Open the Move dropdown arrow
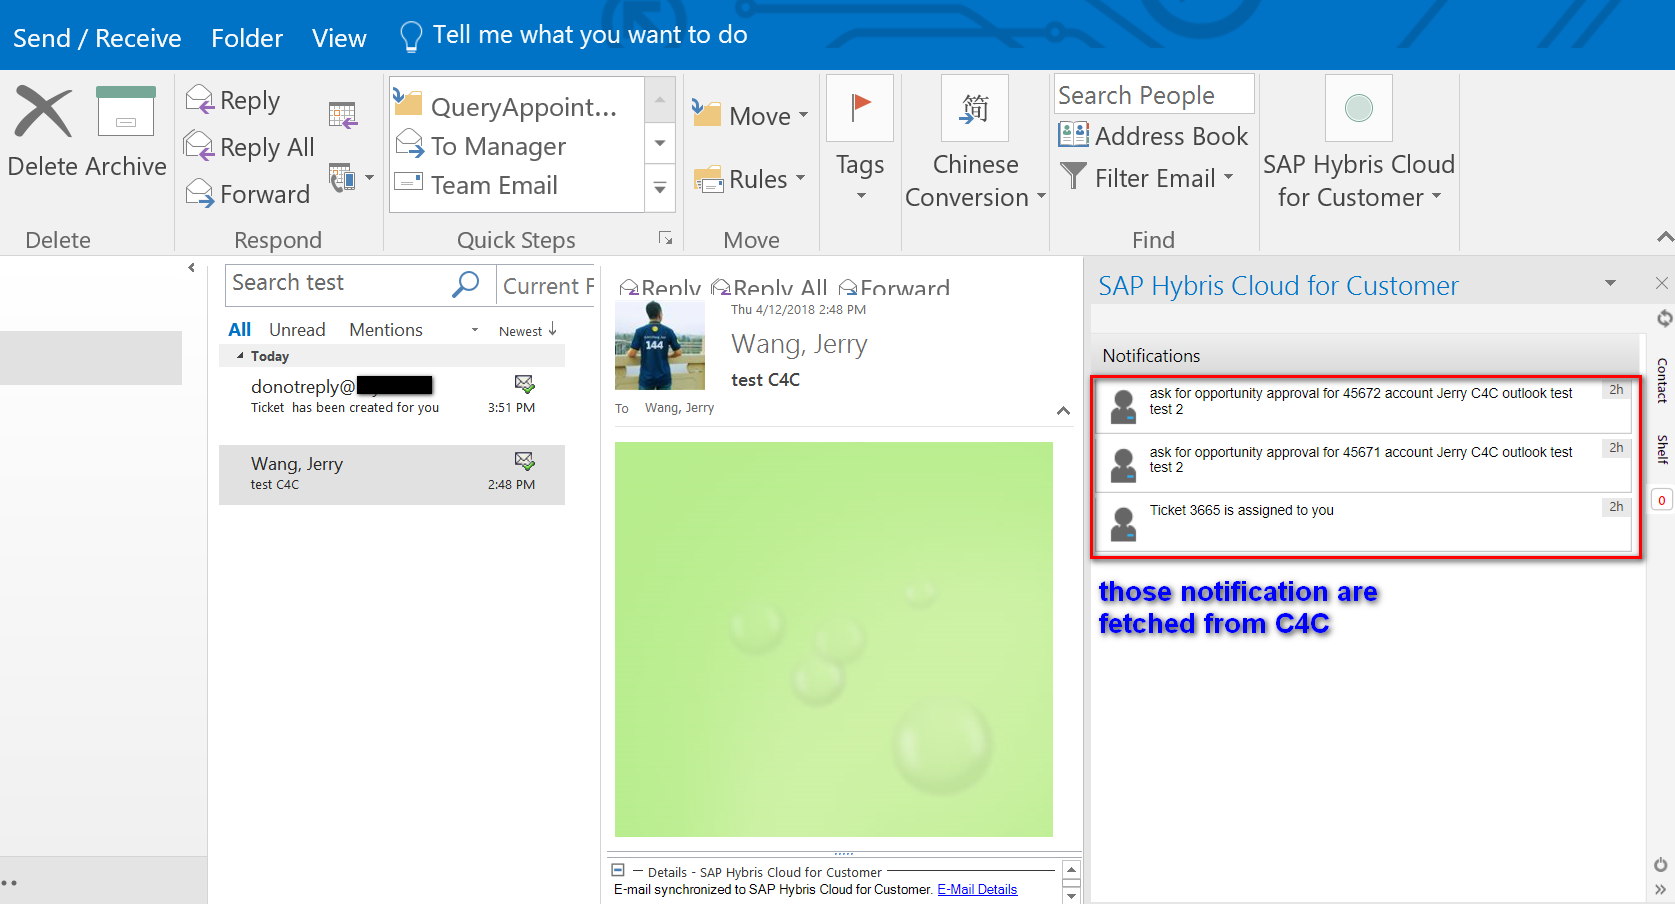 tap(803, 115)
